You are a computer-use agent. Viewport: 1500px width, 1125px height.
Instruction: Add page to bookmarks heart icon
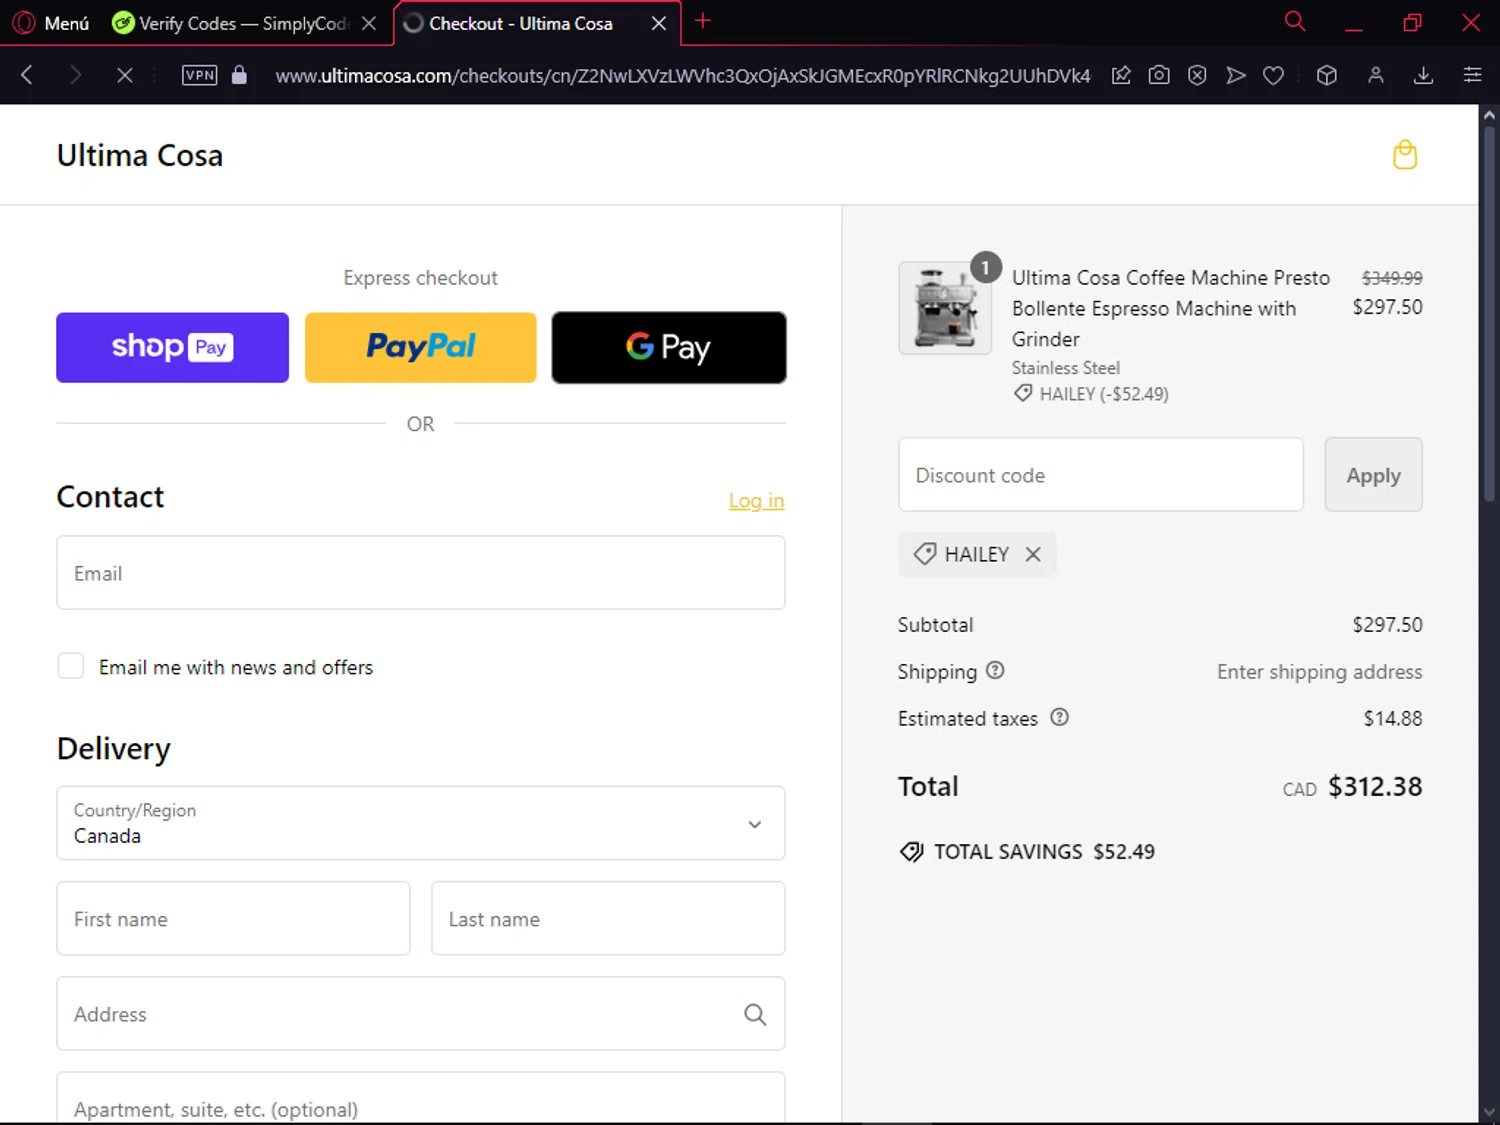click(1273, 75)
